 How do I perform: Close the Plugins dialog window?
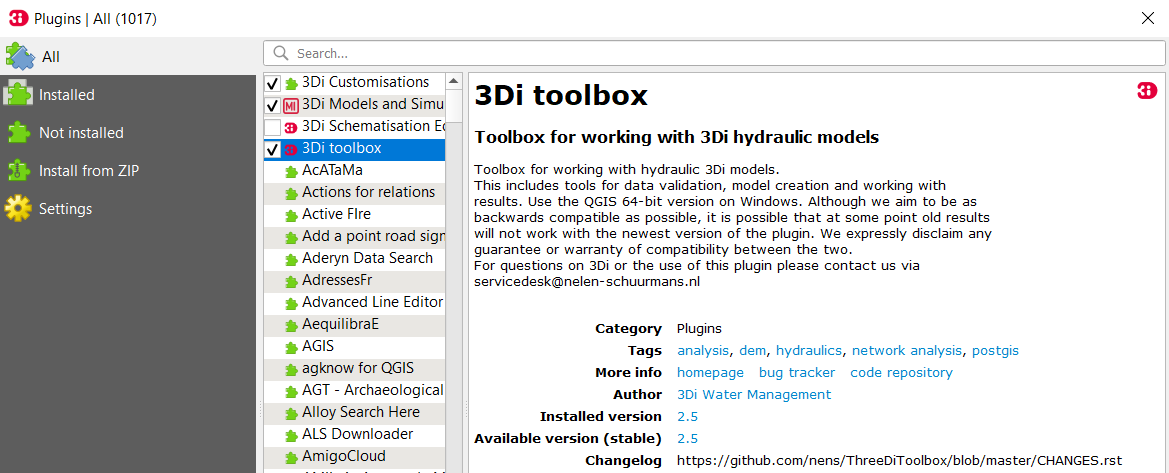coord(1148,18)
